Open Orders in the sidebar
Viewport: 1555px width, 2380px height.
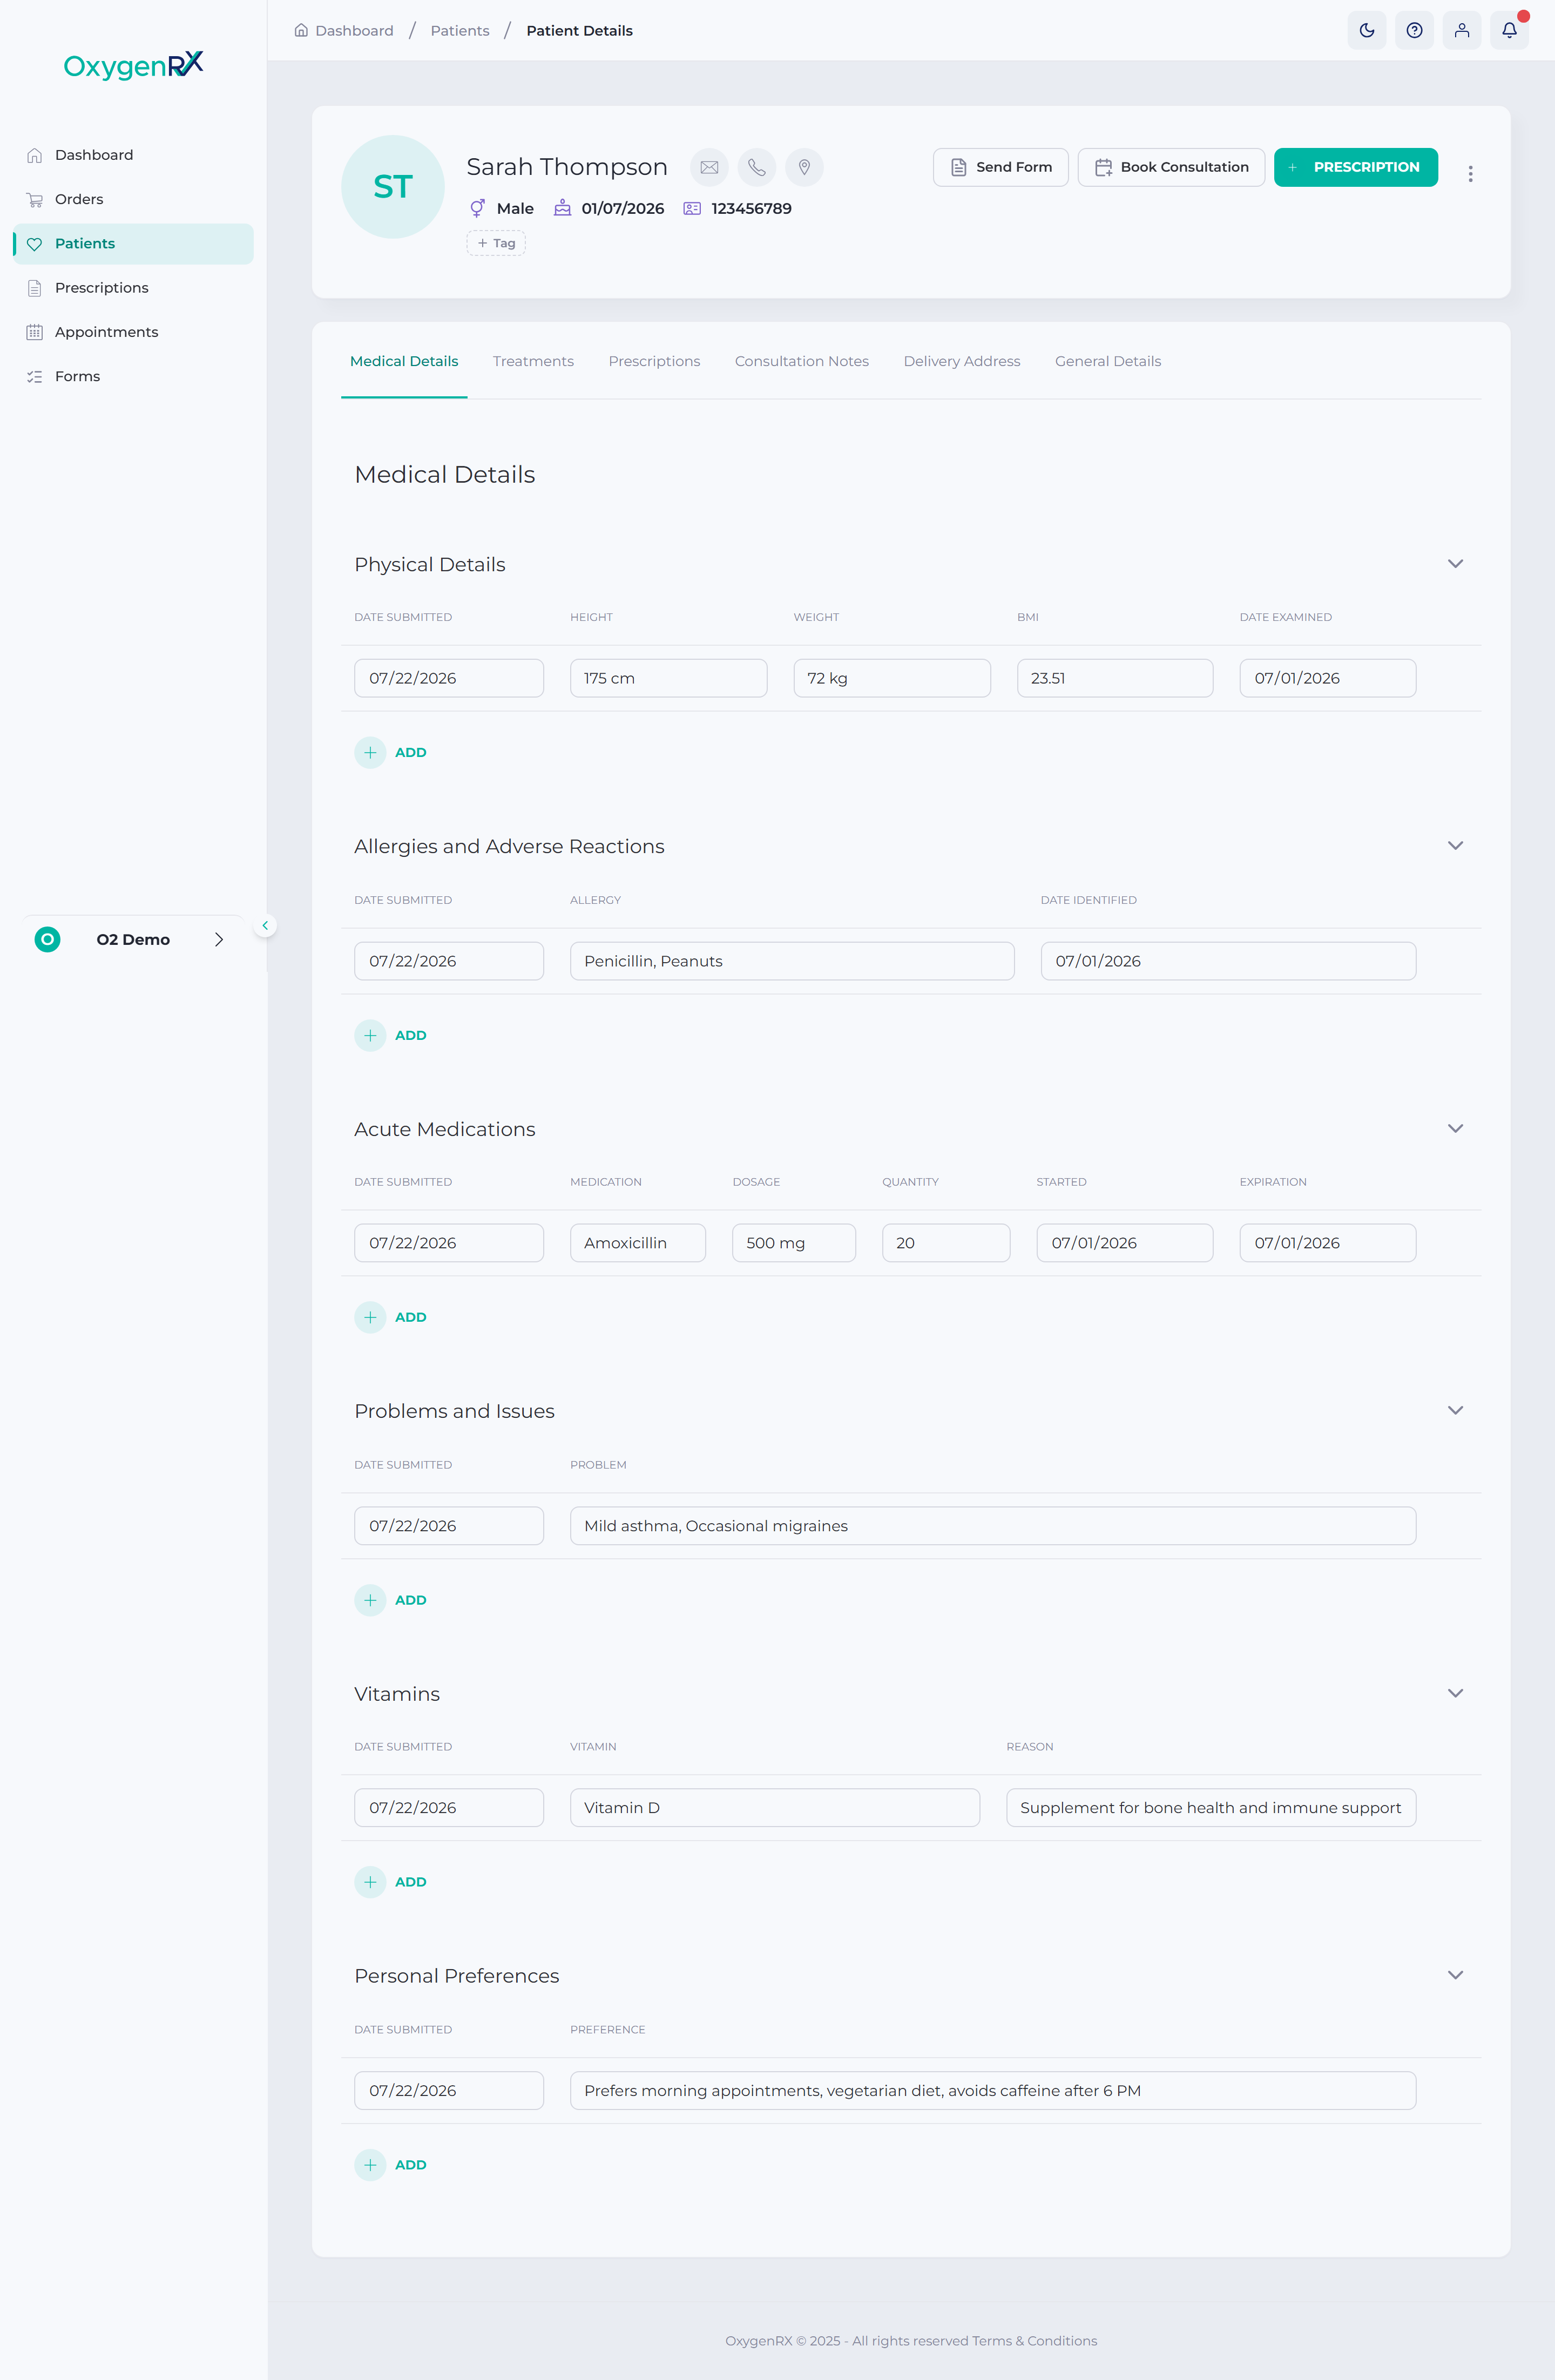[x=133, y=199]
